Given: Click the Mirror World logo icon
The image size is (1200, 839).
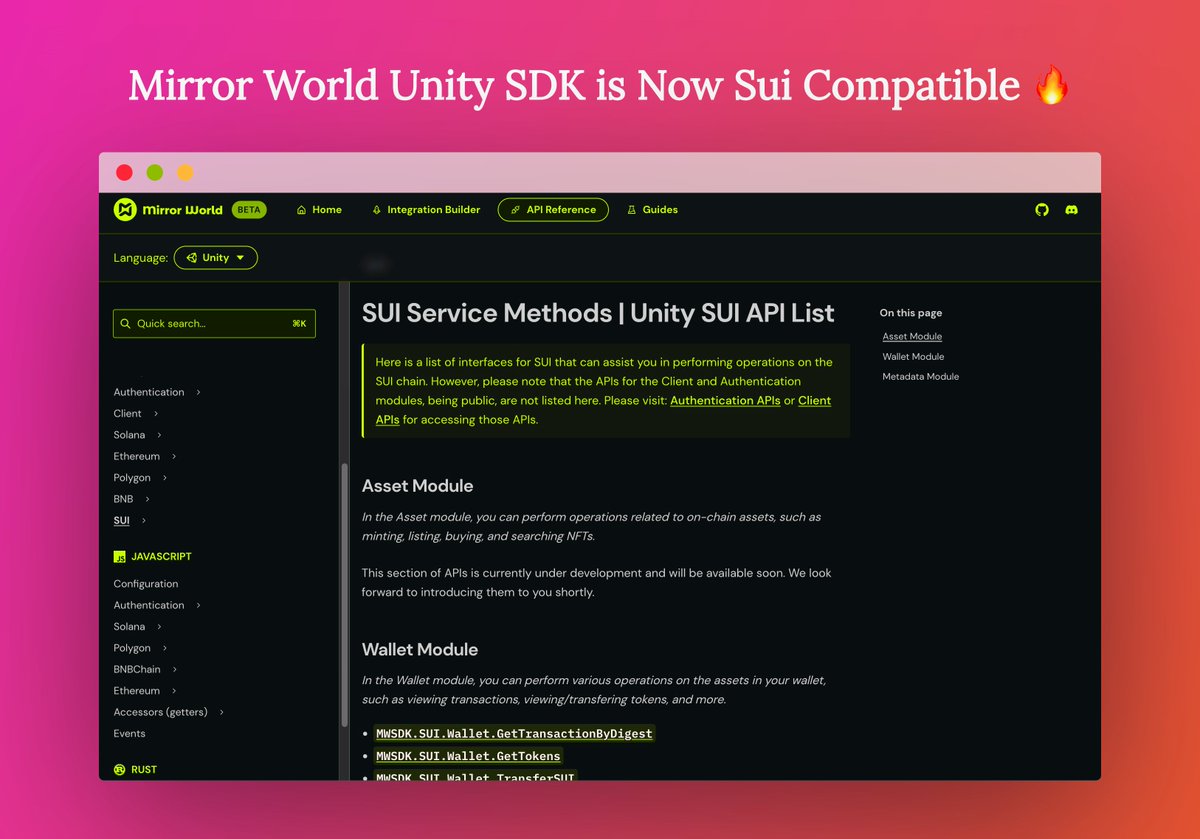Looking at the screenshot, I should point(125,209).
